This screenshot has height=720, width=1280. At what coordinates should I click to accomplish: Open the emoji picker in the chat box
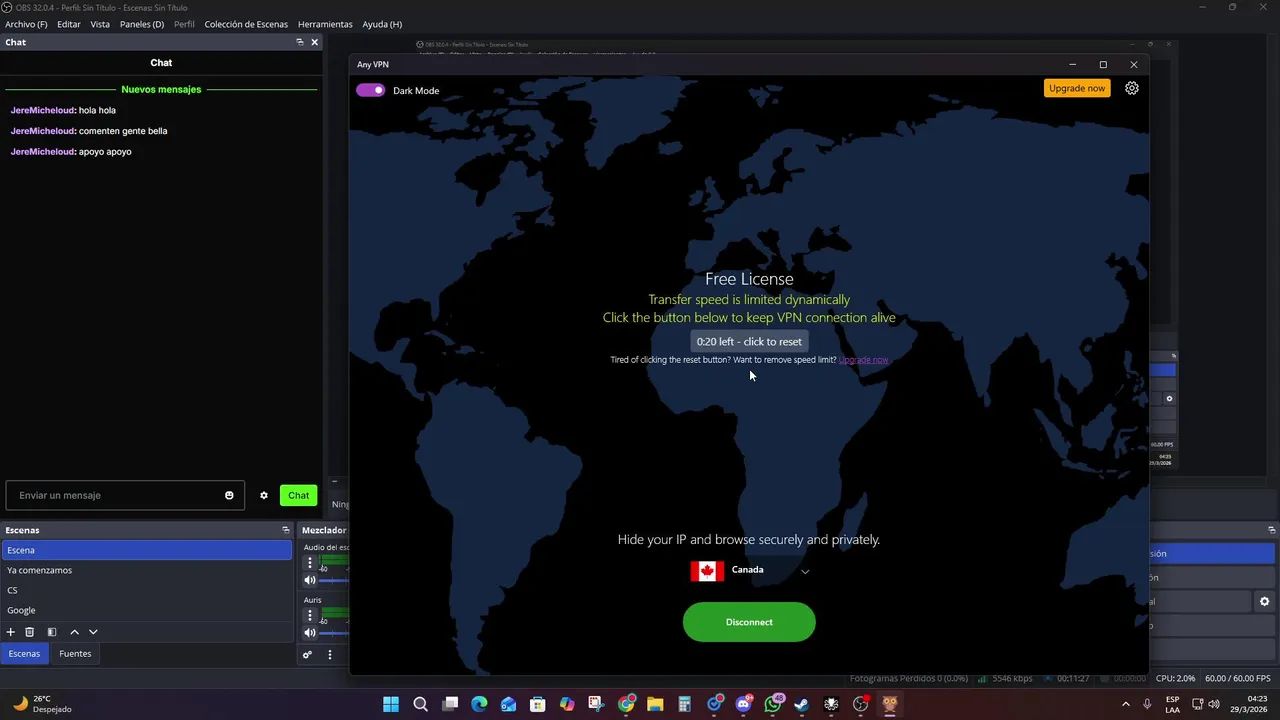coord(229,495)
